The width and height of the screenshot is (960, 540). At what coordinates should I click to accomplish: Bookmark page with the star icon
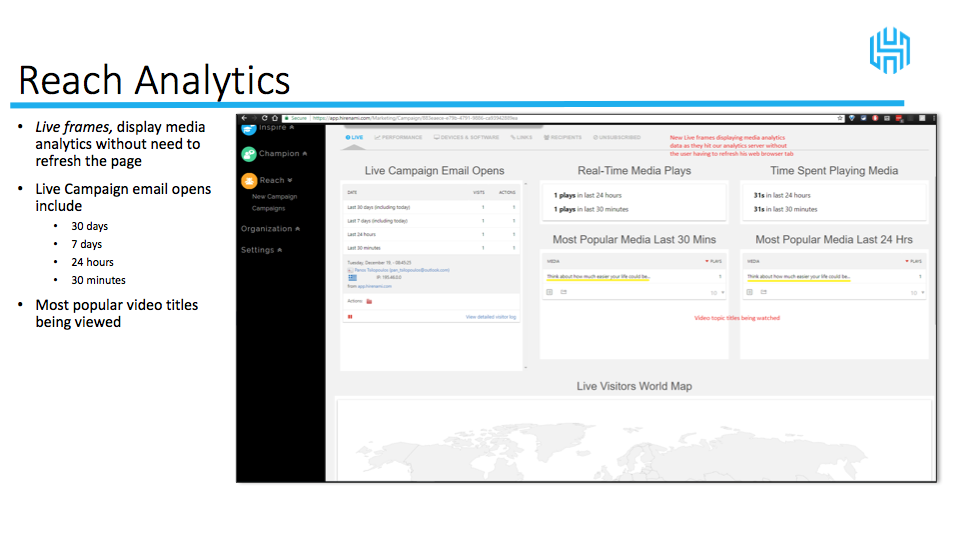[839, 118]
